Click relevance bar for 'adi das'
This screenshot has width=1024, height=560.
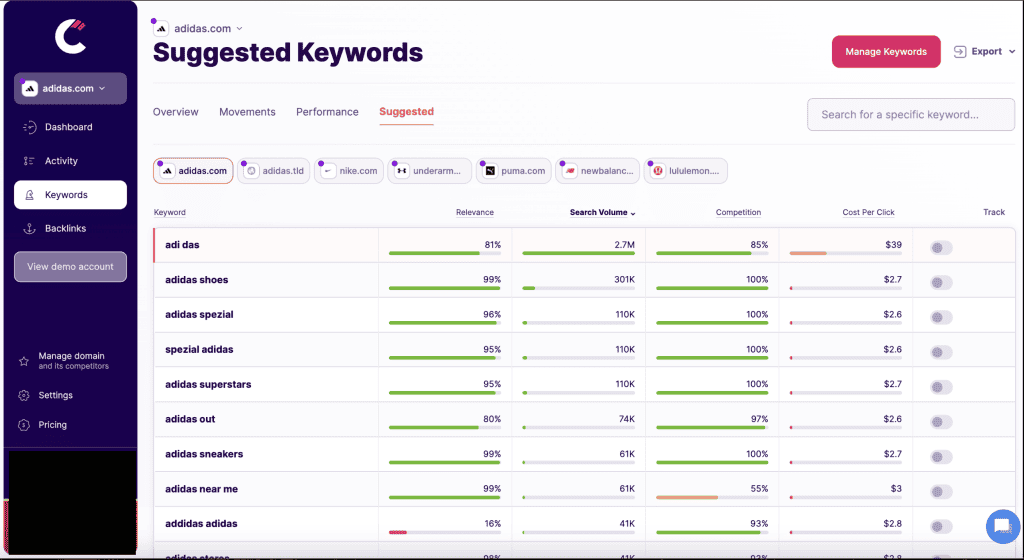[445, 253]
